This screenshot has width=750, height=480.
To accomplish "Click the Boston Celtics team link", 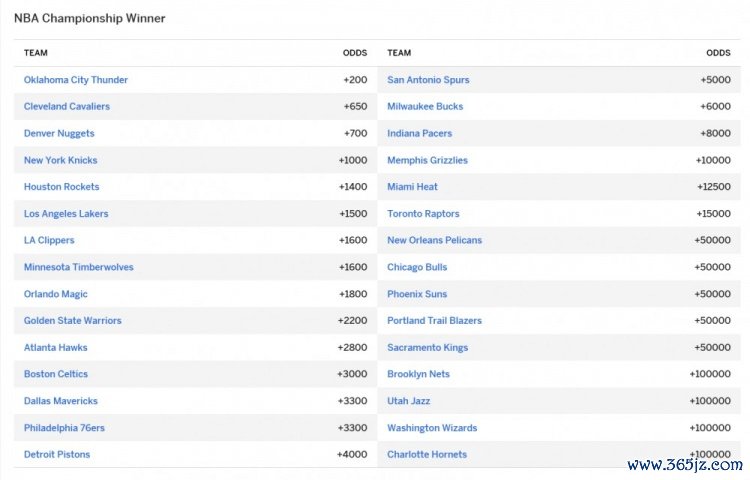I will [x=56, y=374].
